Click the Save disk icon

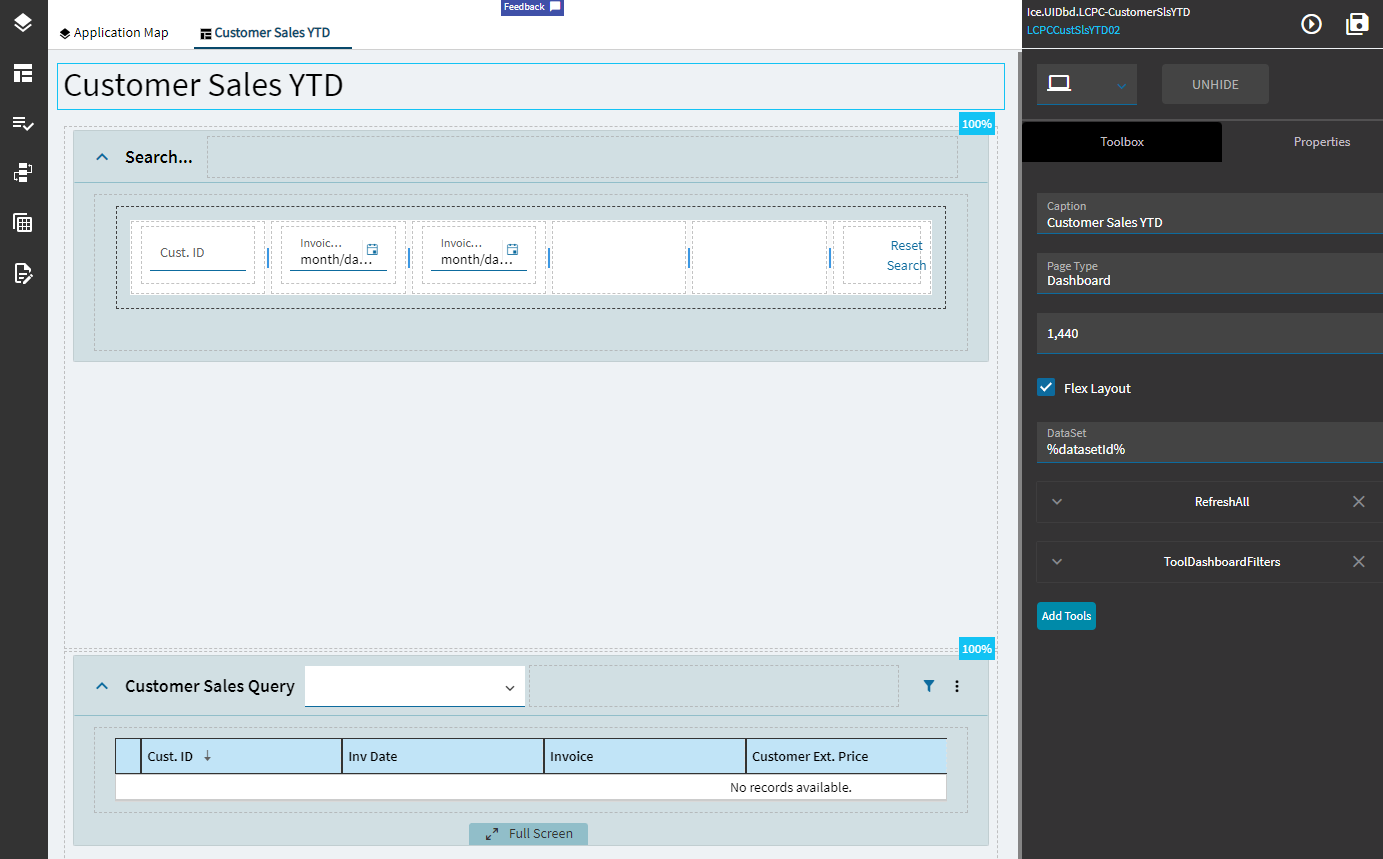[1357, 24]
